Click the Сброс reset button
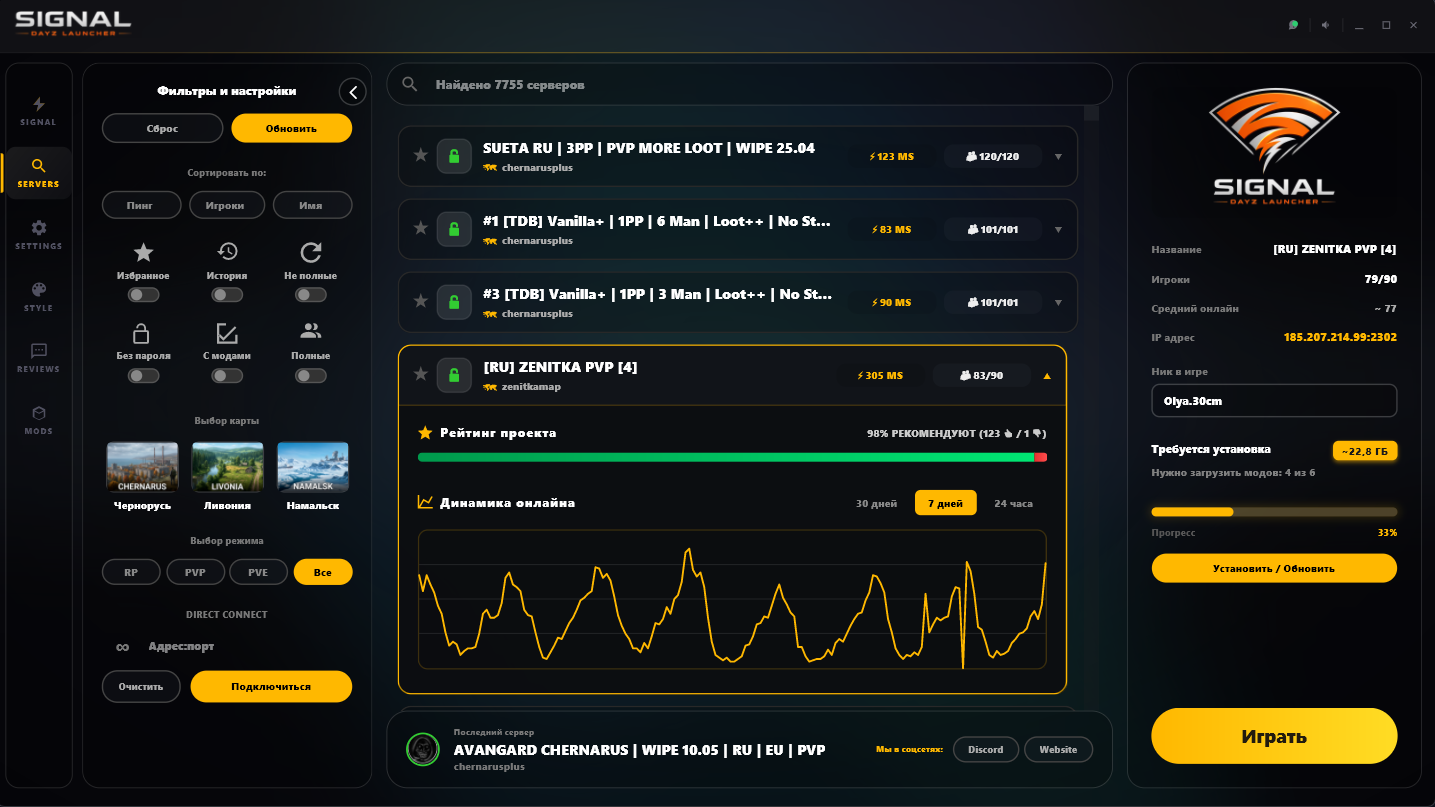The width and height of the screenshot is (1435, 807). (162, 128)
